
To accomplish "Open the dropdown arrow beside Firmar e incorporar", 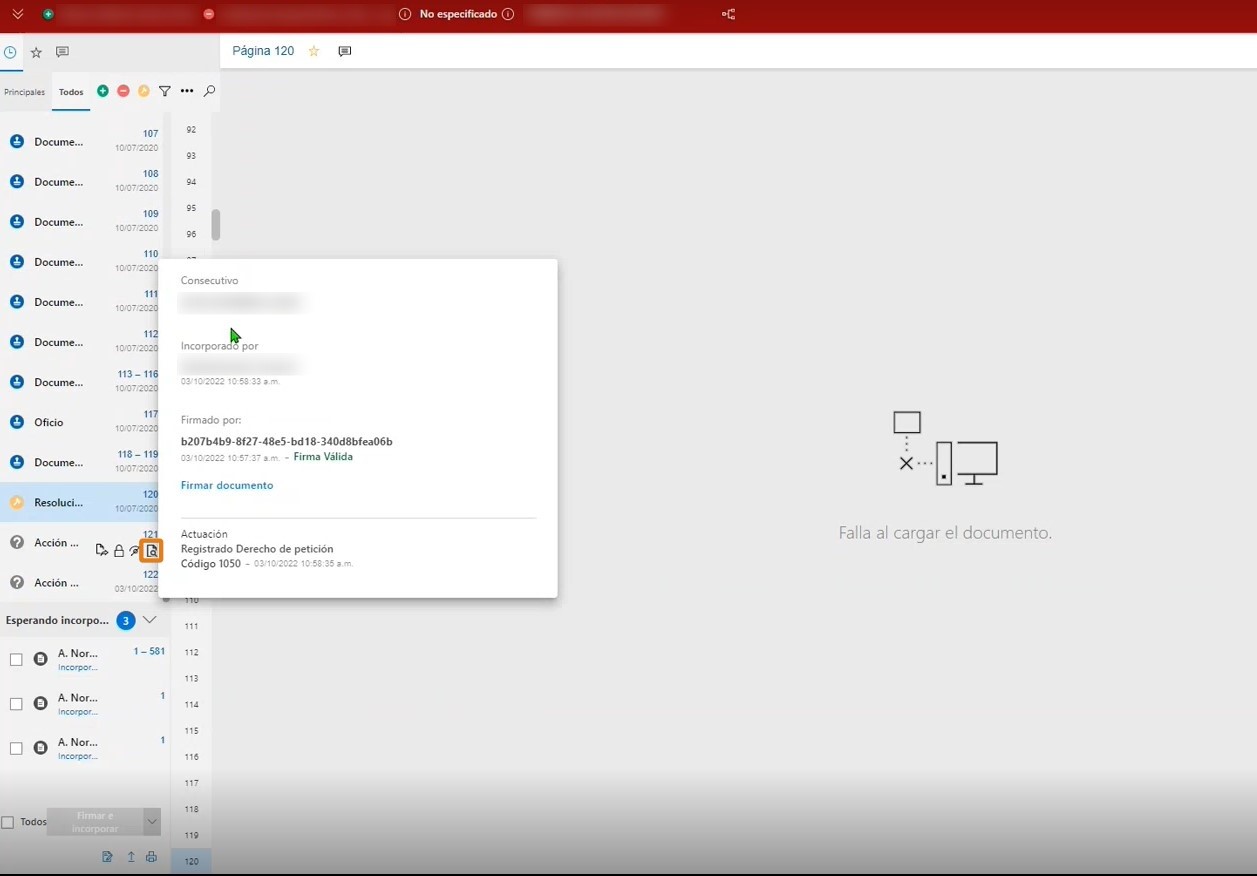I will click(152, 822).
